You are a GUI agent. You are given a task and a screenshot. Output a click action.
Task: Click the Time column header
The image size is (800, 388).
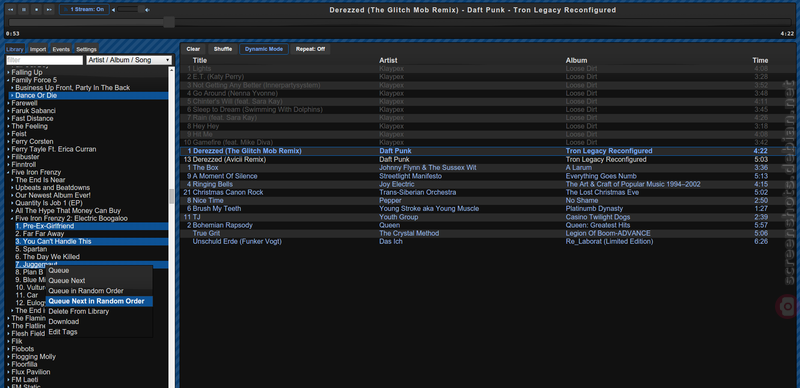click(x=760, y=60)
